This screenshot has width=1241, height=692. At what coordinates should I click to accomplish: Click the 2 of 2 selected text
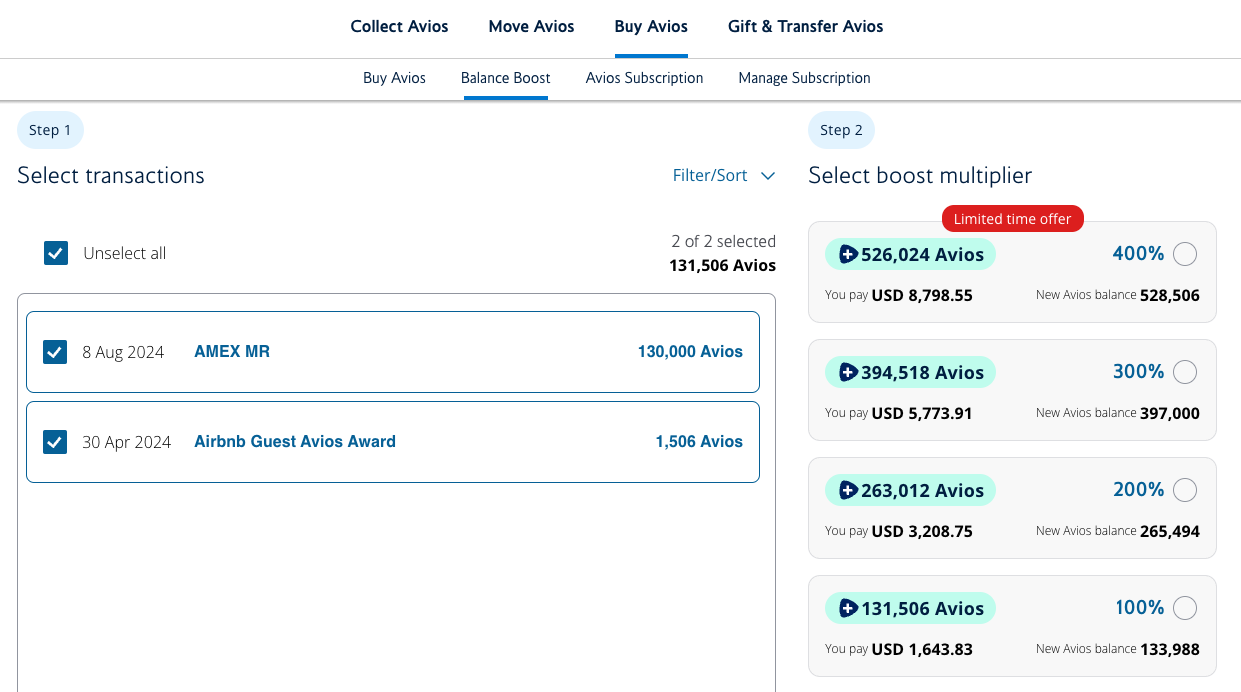pos(723,242)
